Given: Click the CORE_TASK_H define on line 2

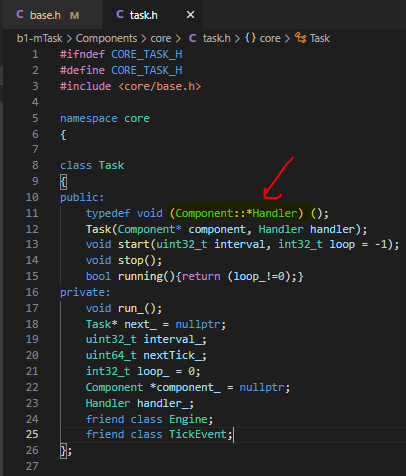Looking at the screenshot, I should click(147, 70).
